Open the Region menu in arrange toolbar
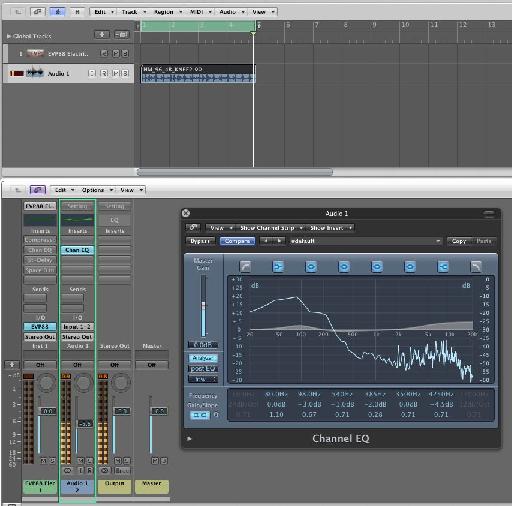 [168, 12]
